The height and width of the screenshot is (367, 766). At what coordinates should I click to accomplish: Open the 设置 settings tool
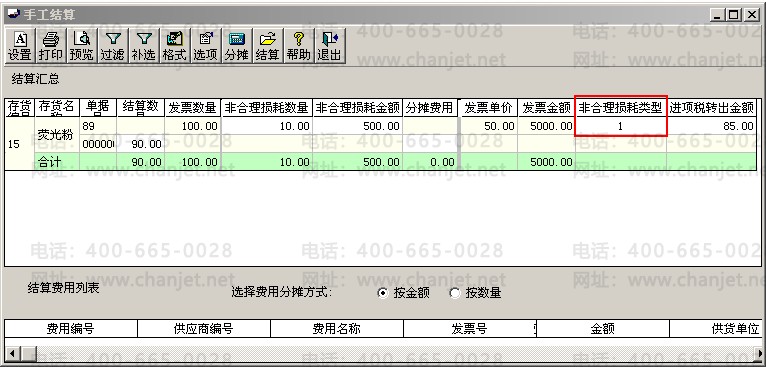coord(20,46)
